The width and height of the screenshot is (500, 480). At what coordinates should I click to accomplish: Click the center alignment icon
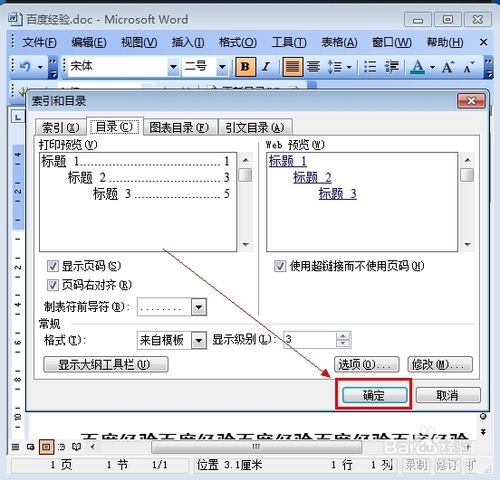pyautogui.click(x=313, y=67)
